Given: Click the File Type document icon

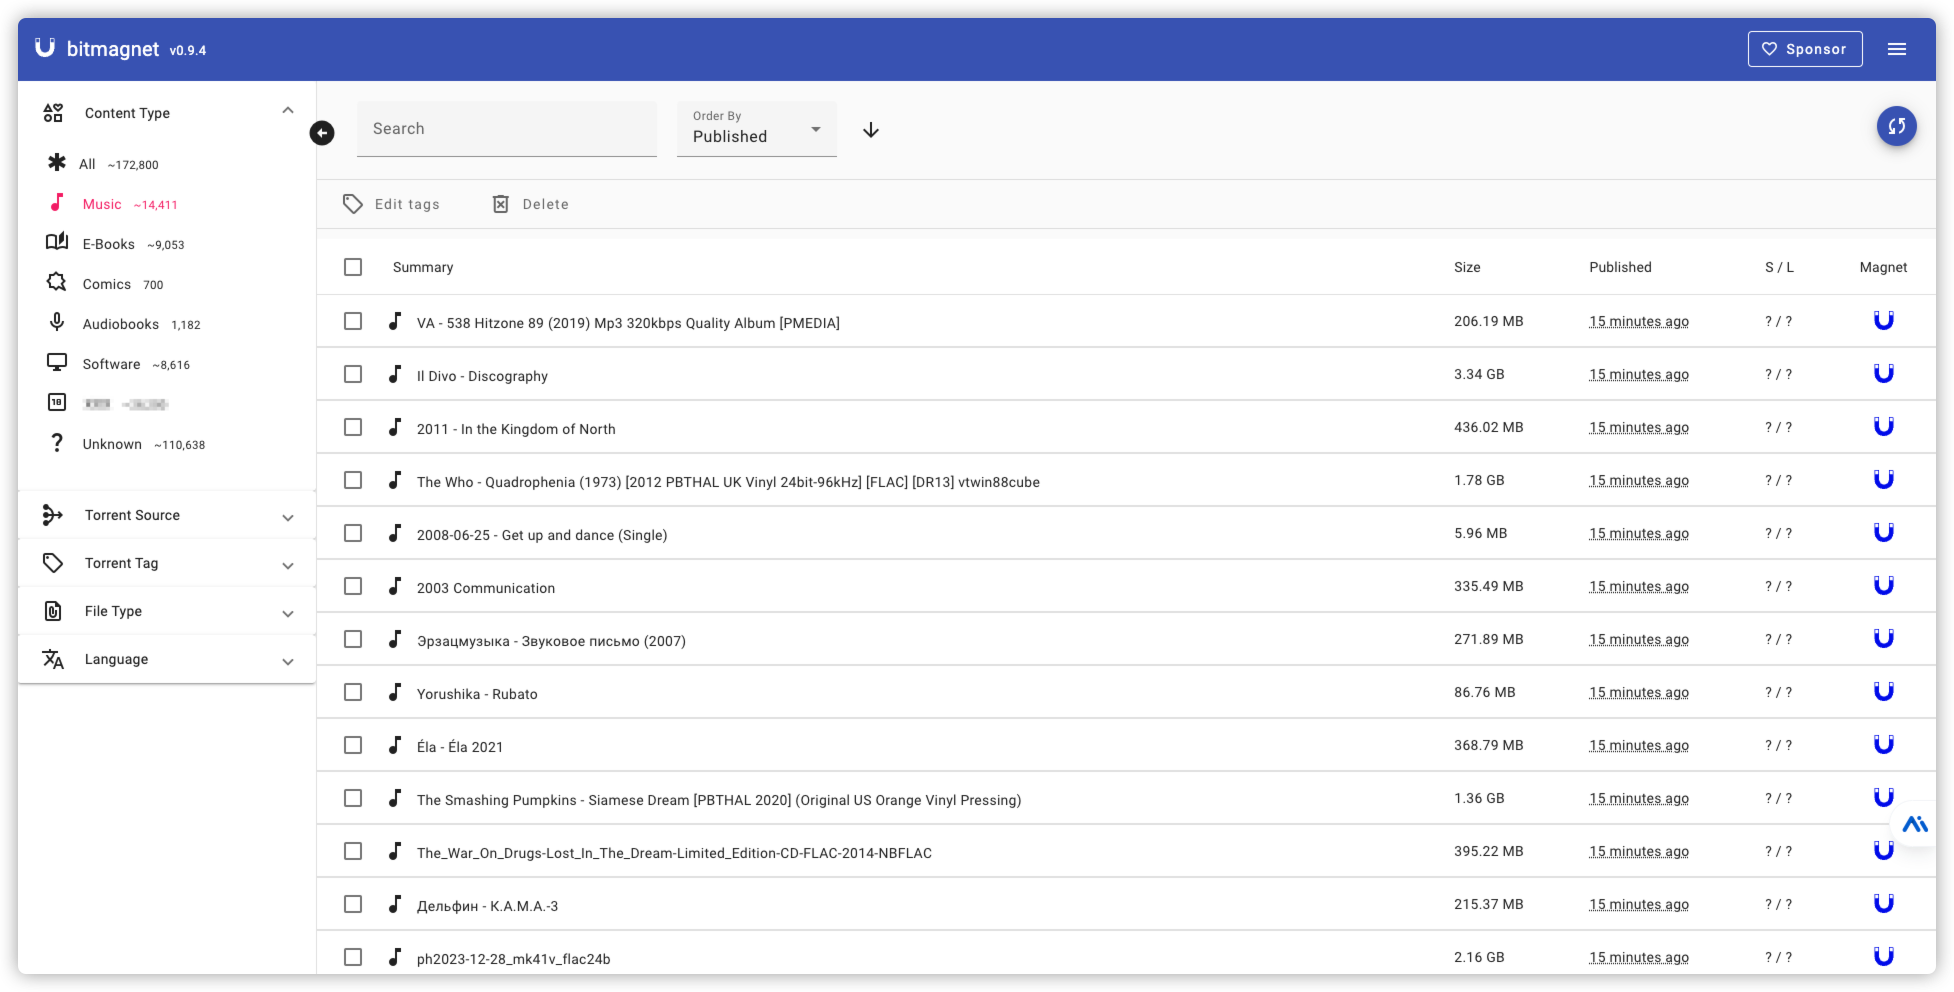Looking at the screenshot, I should (x=53, y=611).
